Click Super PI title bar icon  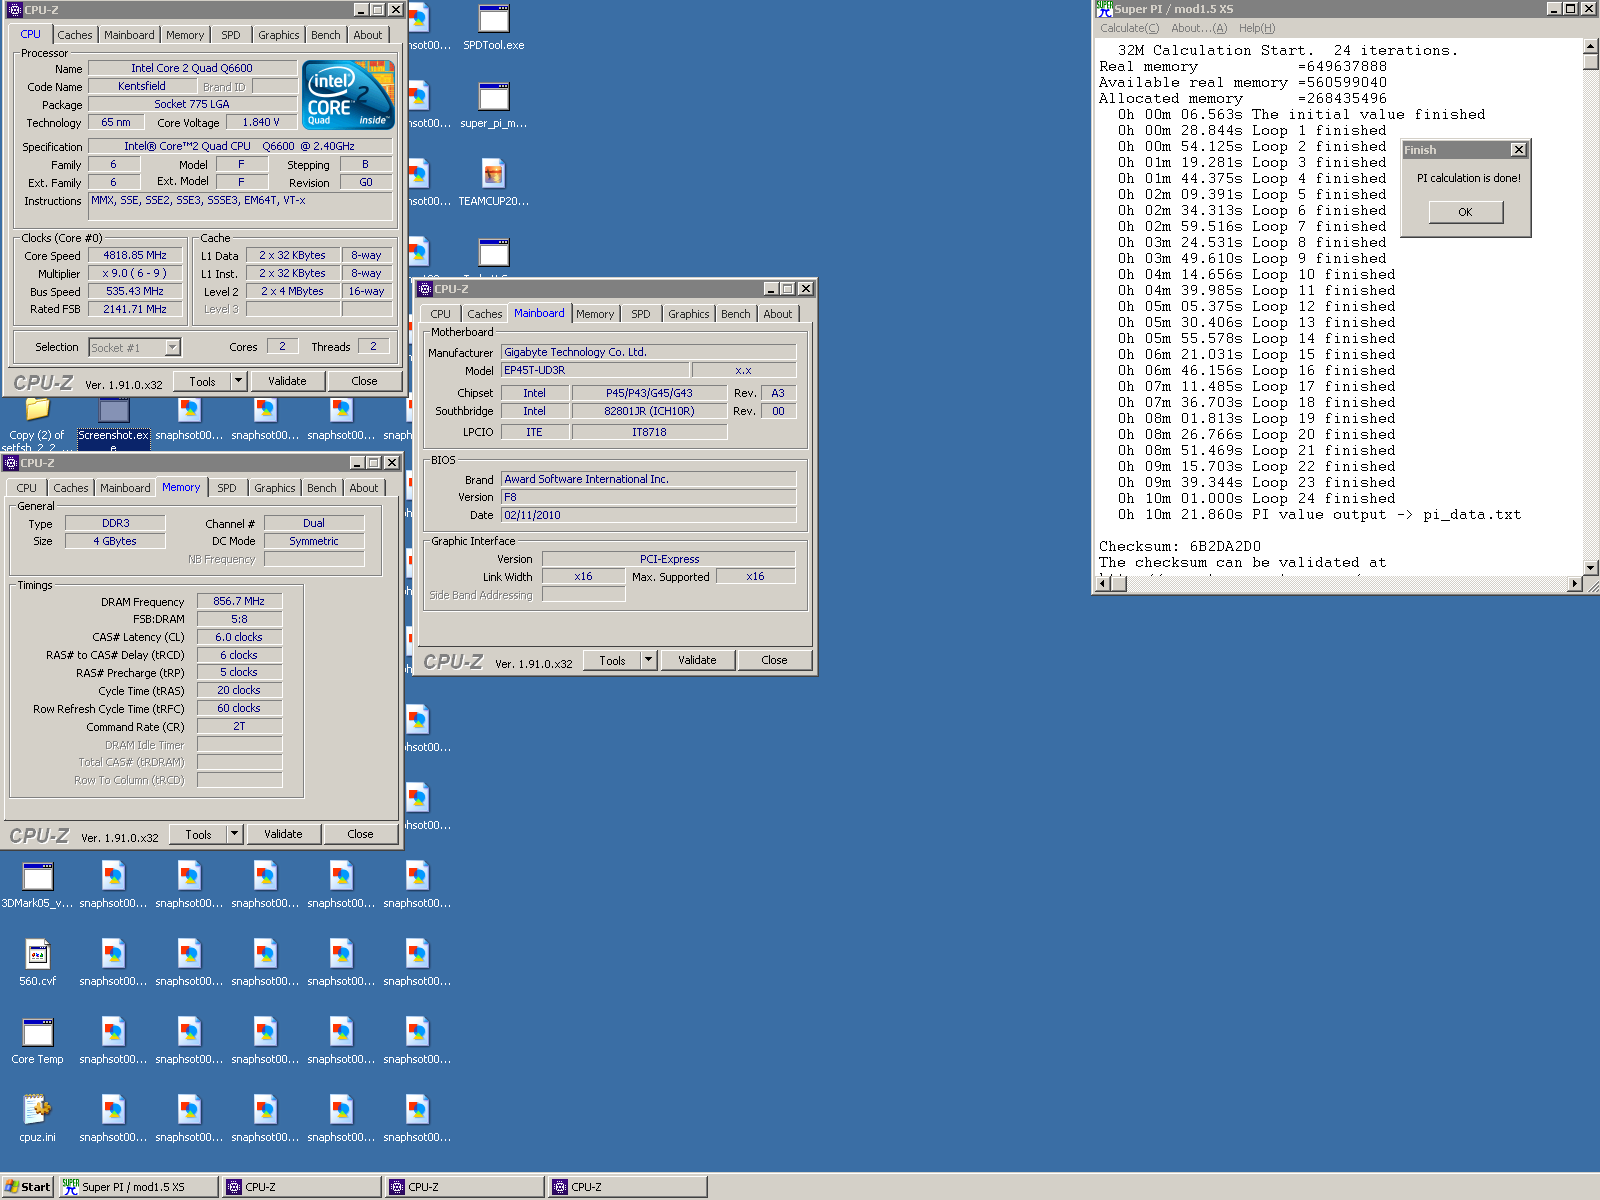[1104, 9]
